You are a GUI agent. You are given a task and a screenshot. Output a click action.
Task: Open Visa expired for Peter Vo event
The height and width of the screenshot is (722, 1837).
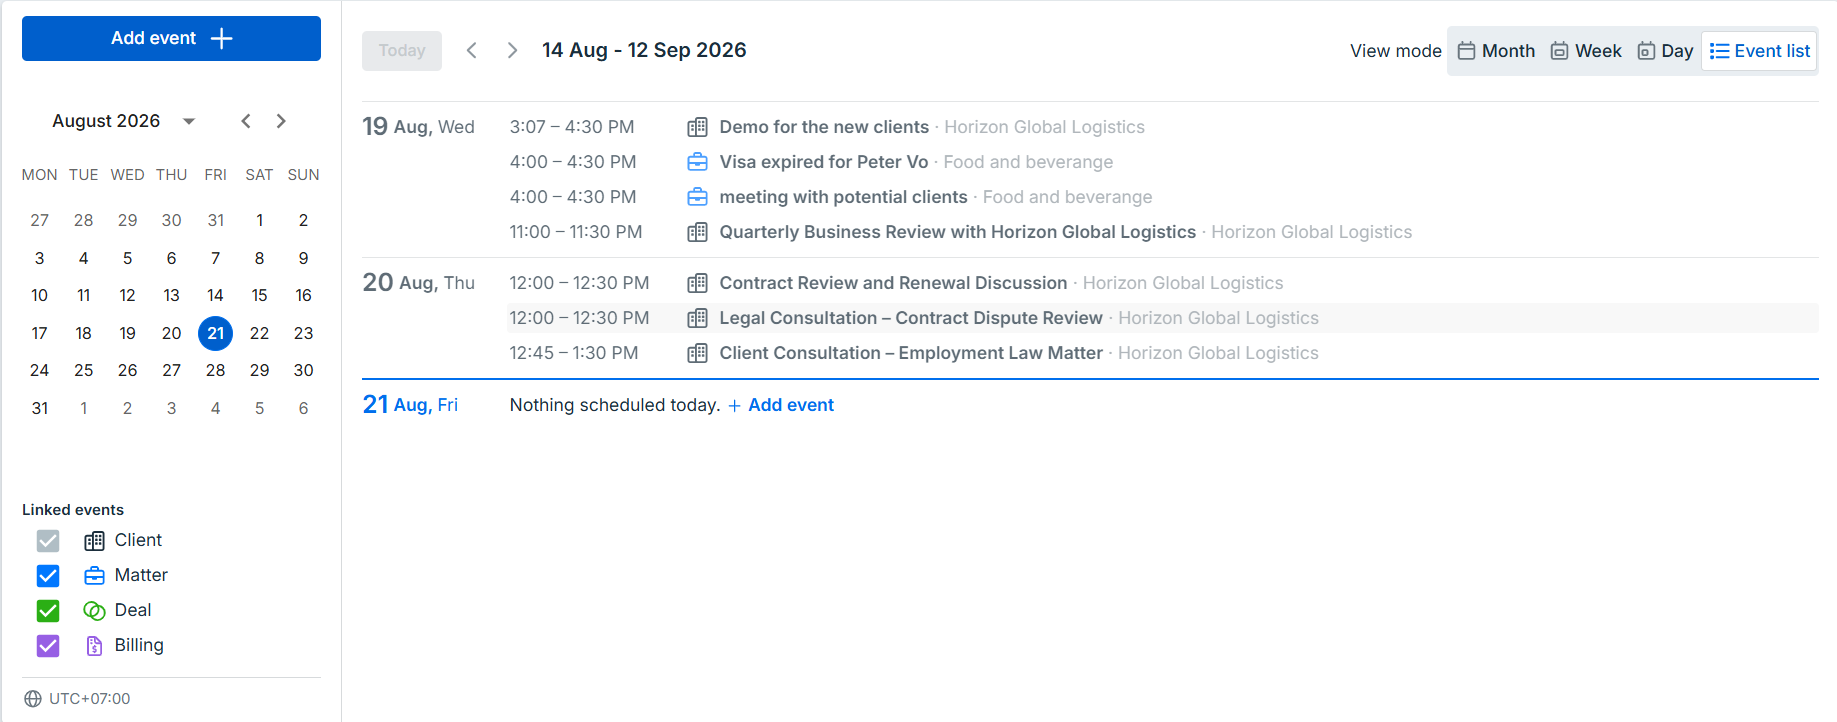(x=824, y=162)
